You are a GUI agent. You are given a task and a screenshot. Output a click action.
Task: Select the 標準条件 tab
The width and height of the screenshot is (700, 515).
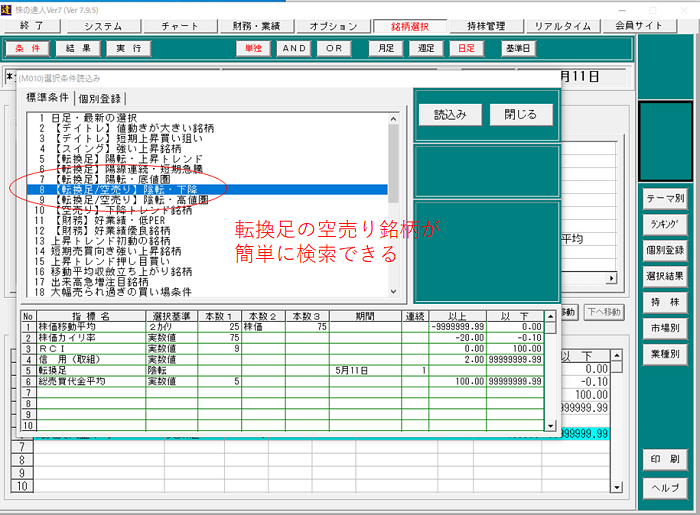coord(47,98)
